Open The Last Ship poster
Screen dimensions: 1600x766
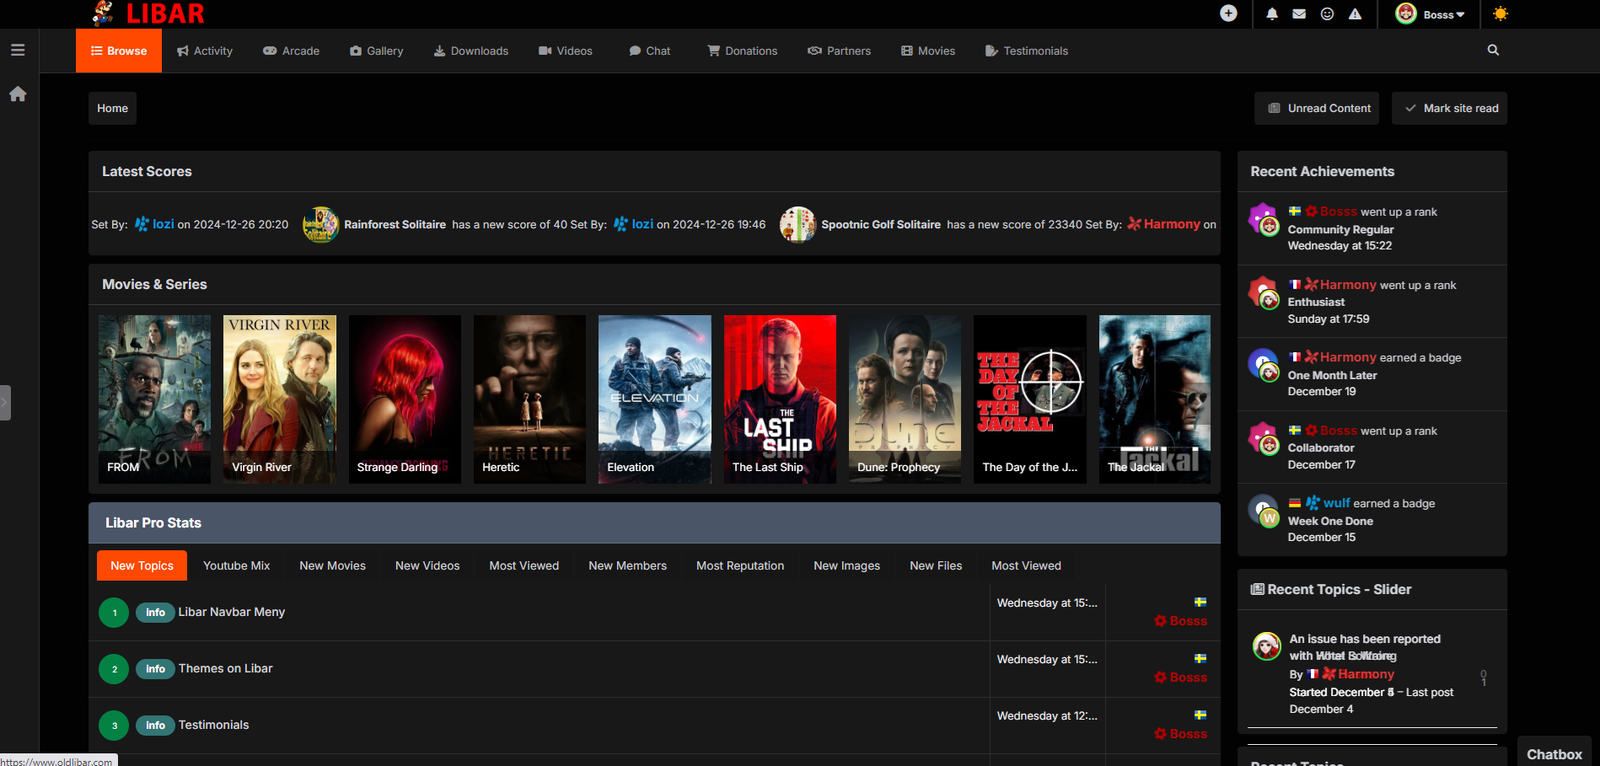pos(780,399)
